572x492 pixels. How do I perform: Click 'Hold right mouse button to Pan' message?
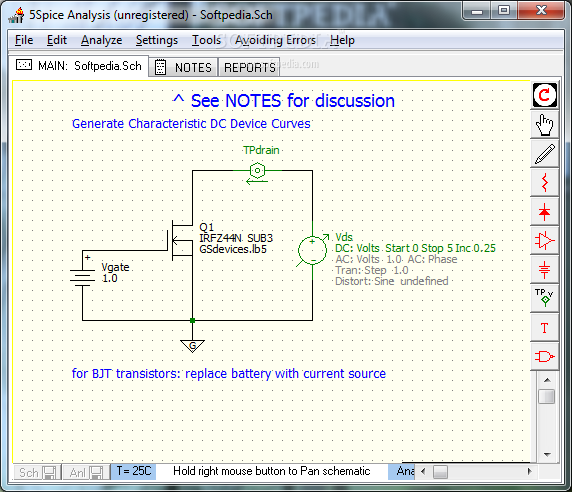[271, 471]
